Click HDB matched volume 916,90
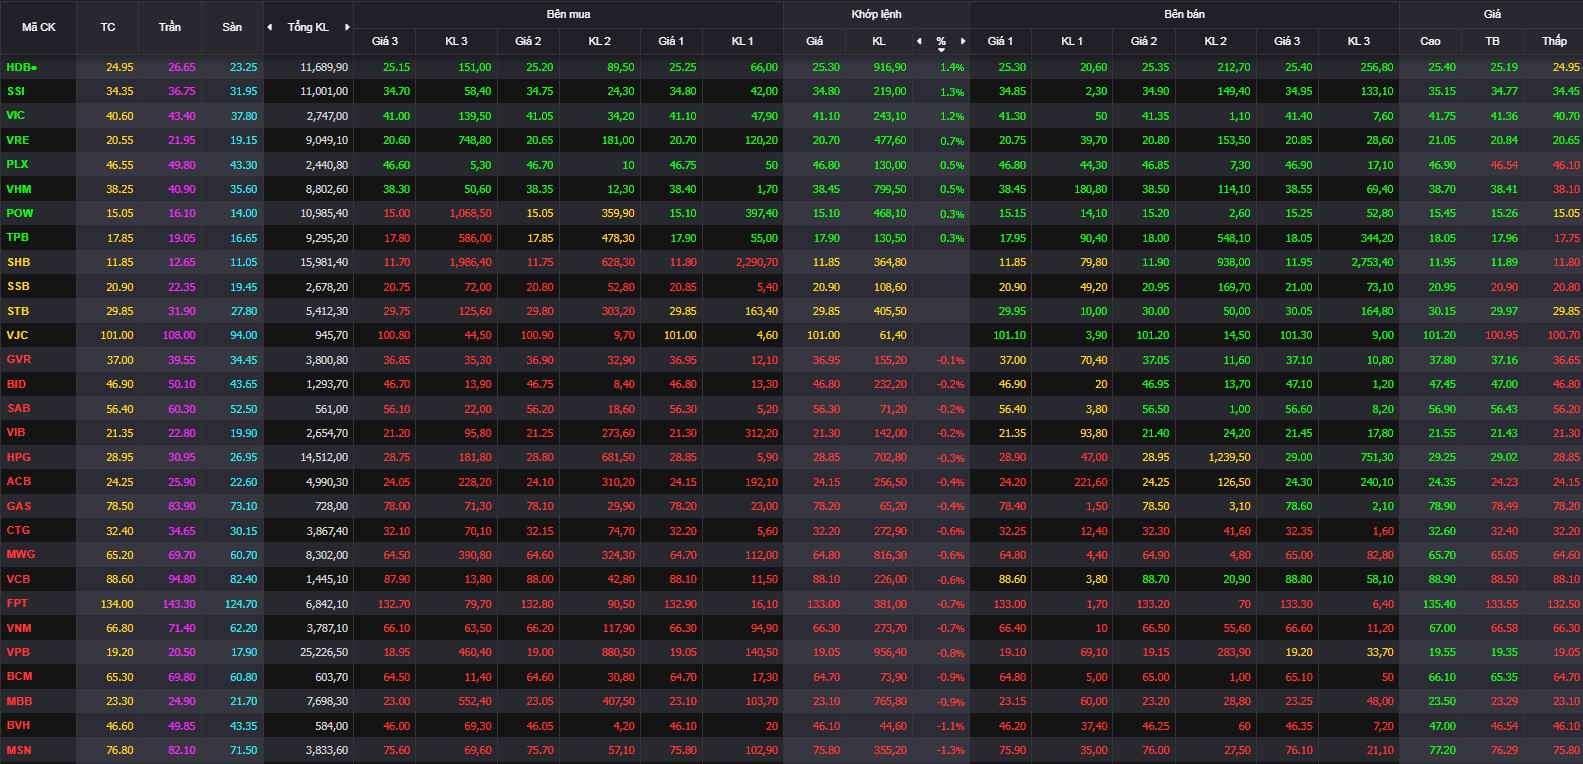The image size is (1583, 764). (890, 67)
